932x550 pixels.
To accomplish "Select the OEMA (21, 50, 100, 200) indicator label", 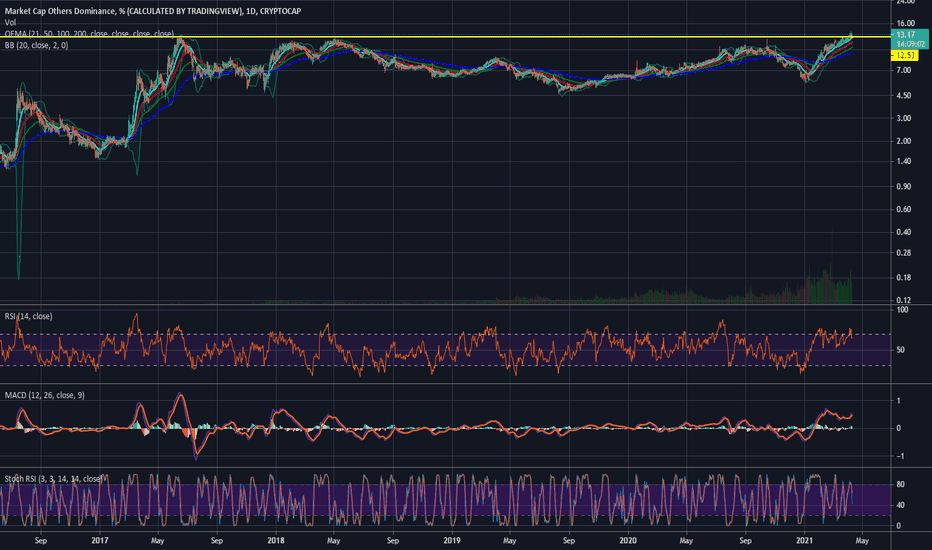I will 89,34.
